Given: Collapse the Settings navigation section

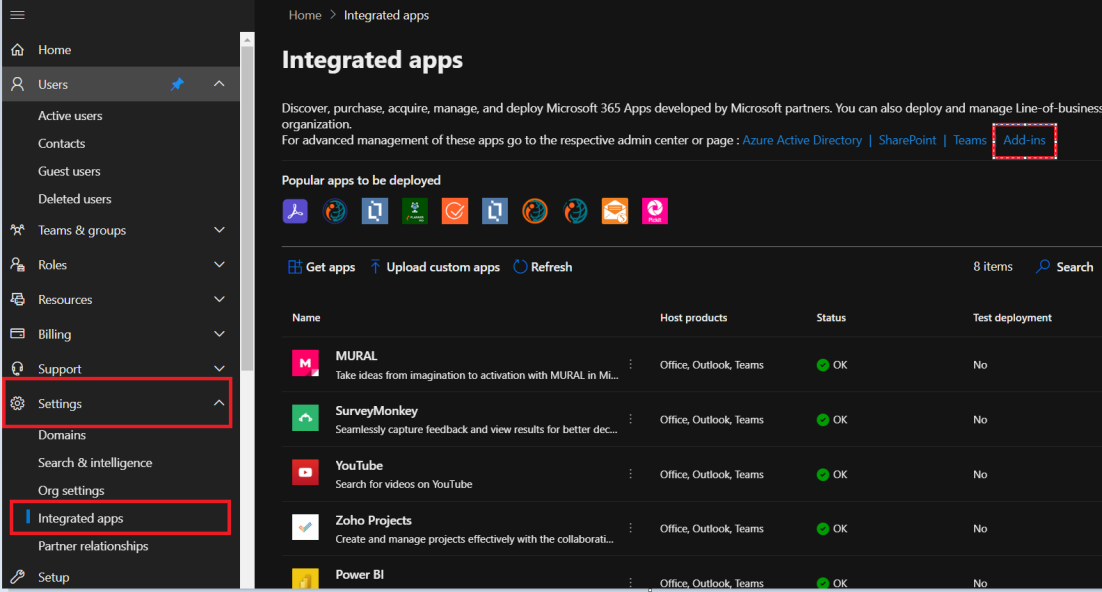Looking at the screenshot, I should click(219, 403).
